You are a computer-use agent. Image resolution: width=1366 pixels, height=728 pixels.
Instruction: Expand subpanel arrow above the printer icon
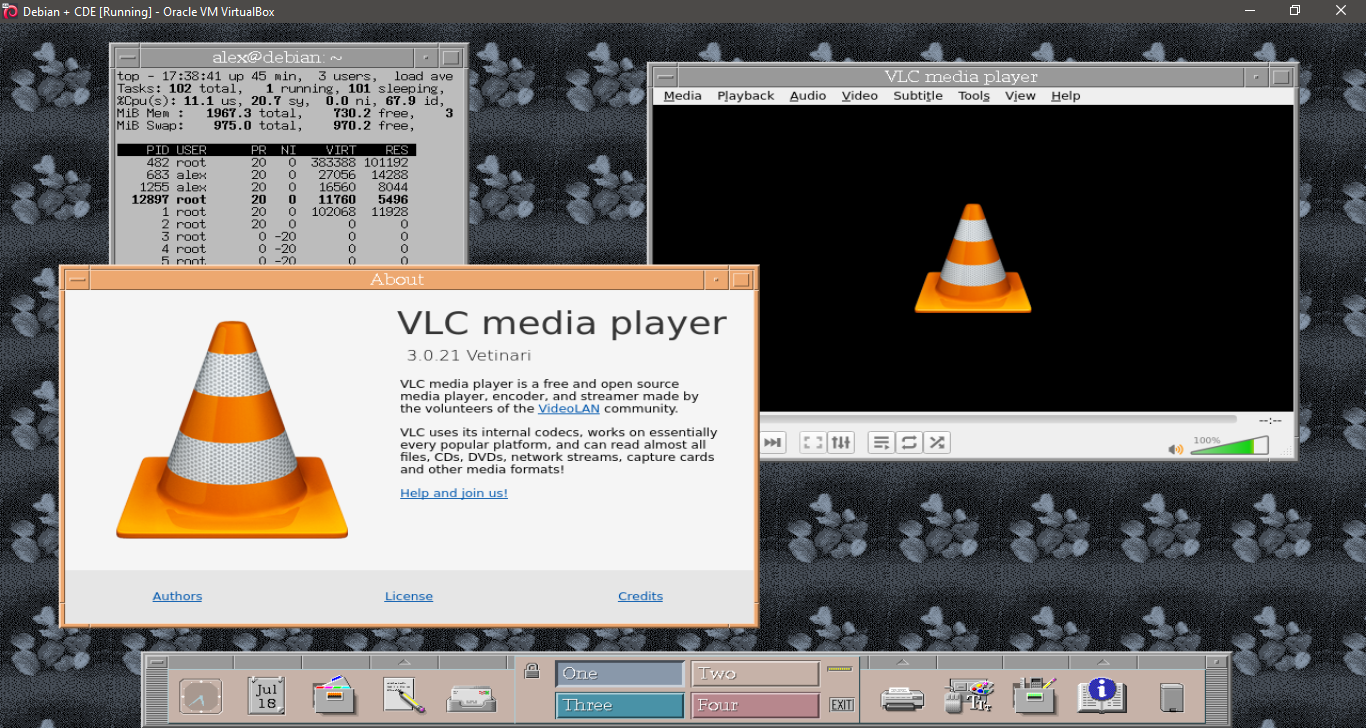(902, 662)
